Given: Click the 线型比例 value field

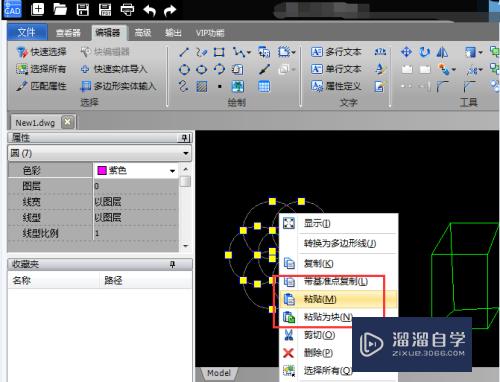Looking at the screenshot, I should [x=136, y=233].
